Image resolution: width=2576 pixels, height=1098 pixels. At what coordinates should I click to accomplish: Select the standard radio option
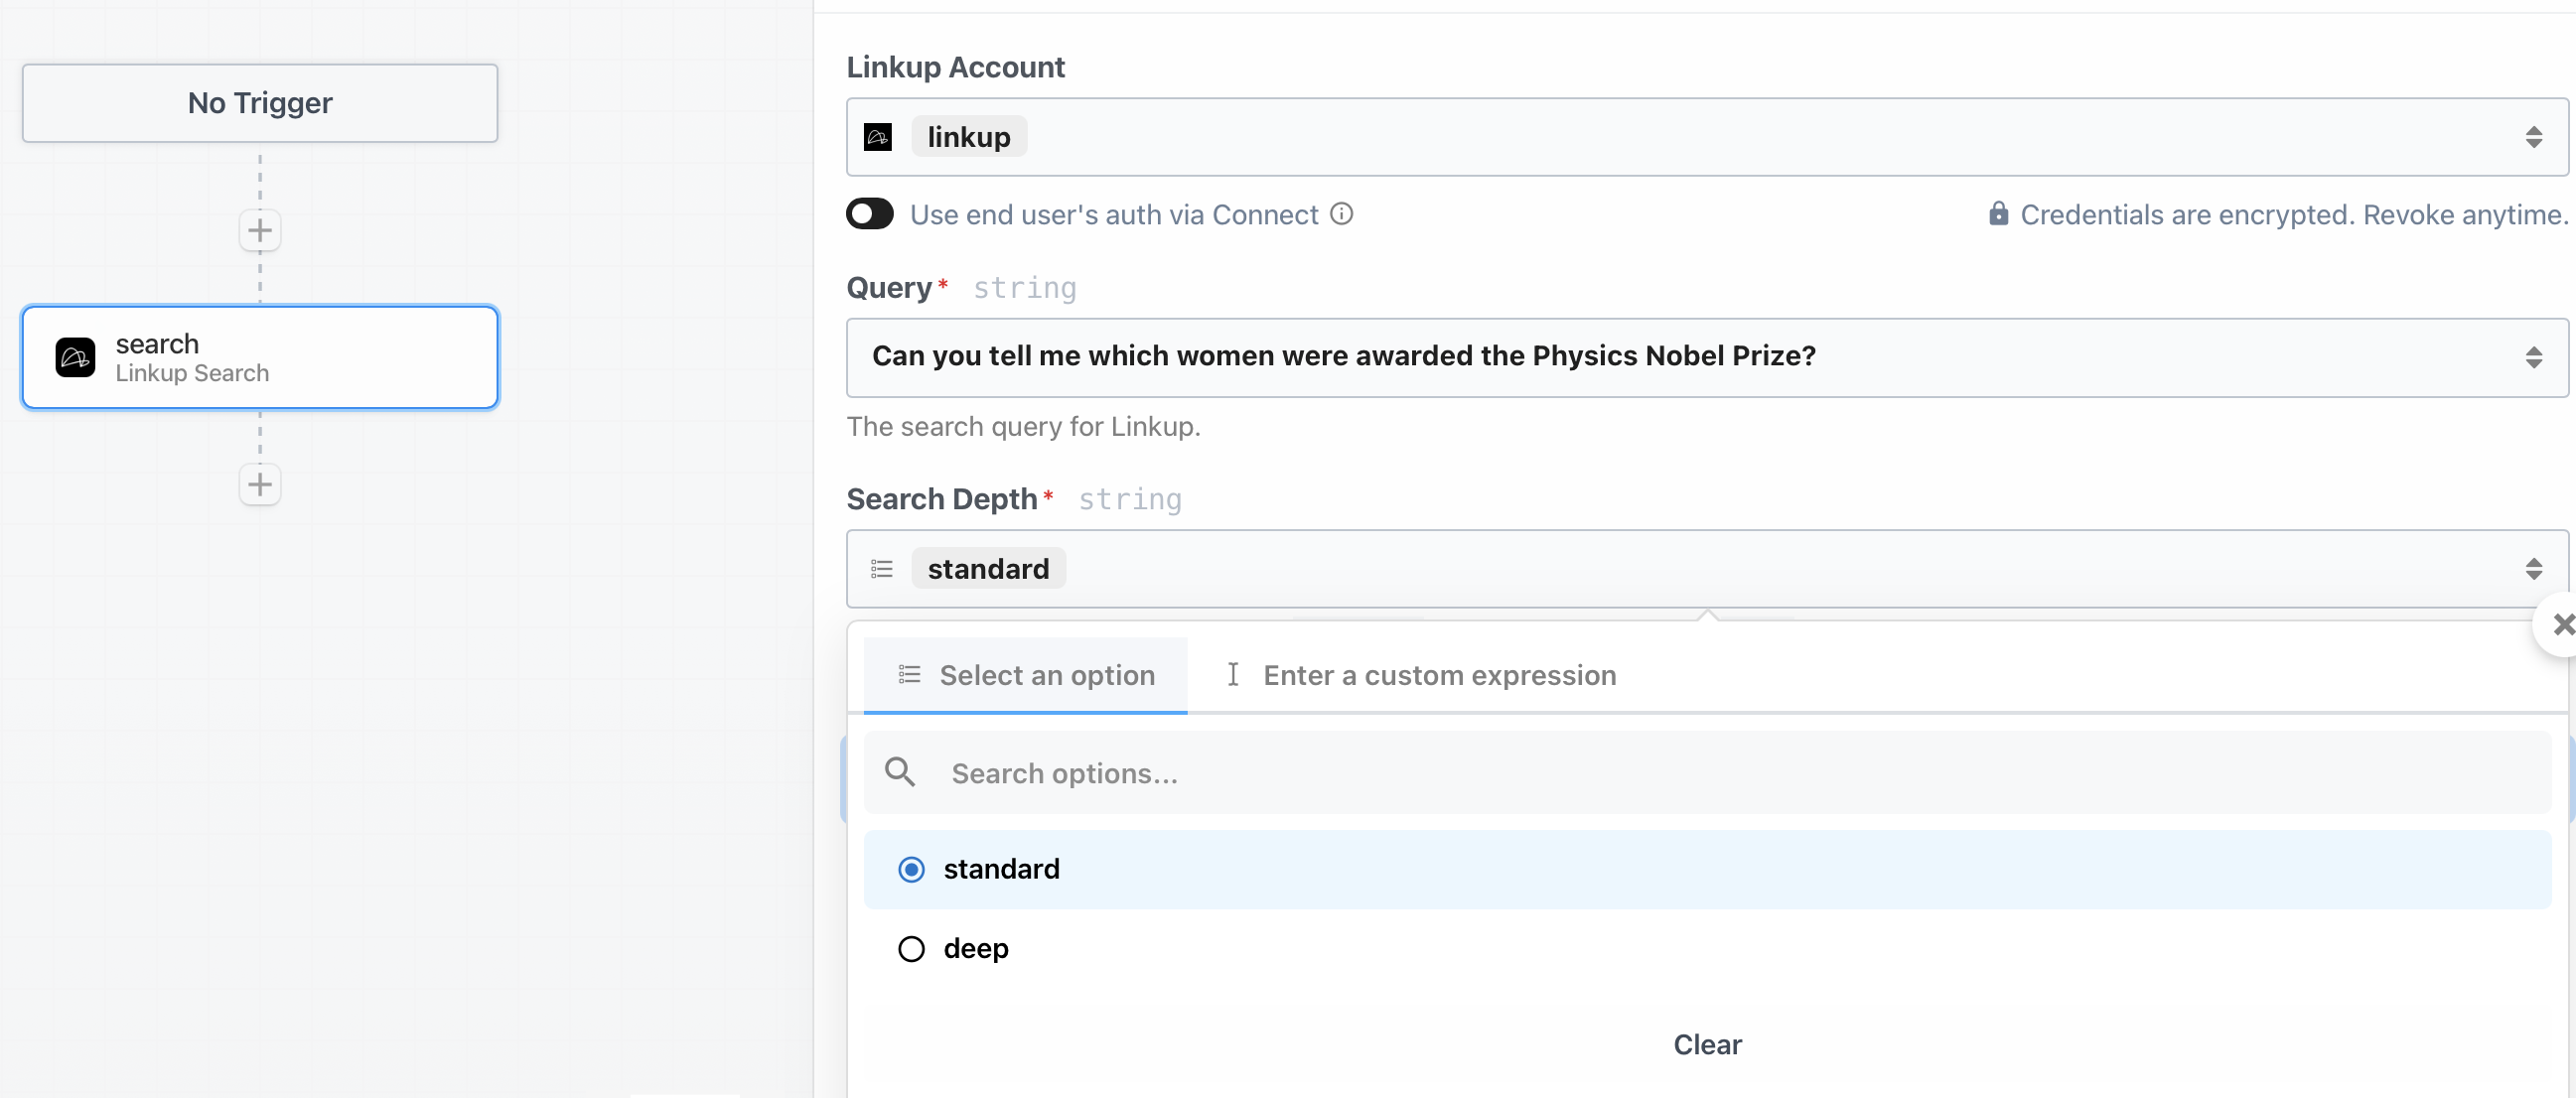911,869
